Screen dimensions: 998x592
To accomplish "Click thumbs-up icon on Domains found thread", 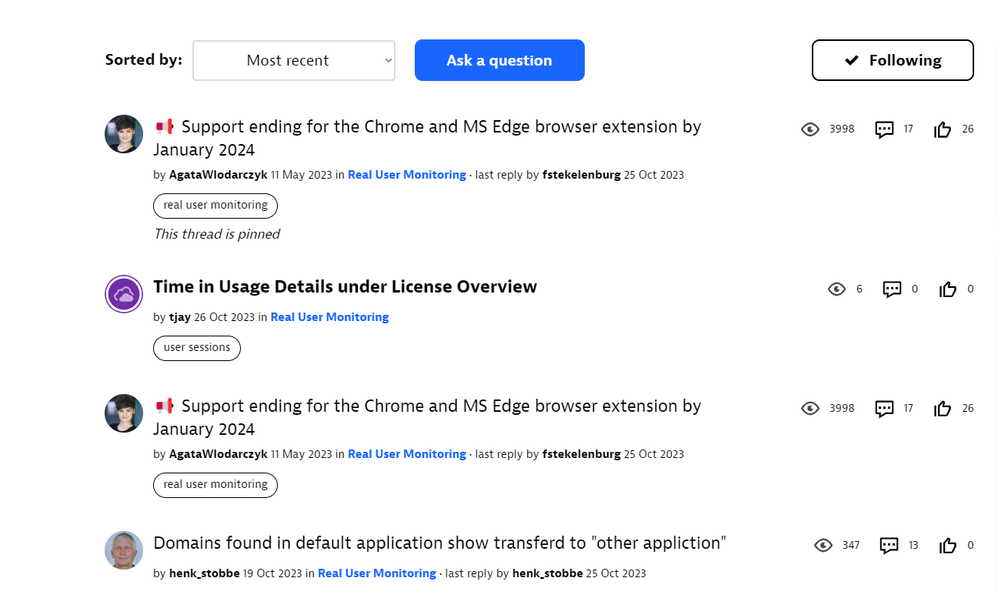I will pyautogui.click(x=948, y=545).
